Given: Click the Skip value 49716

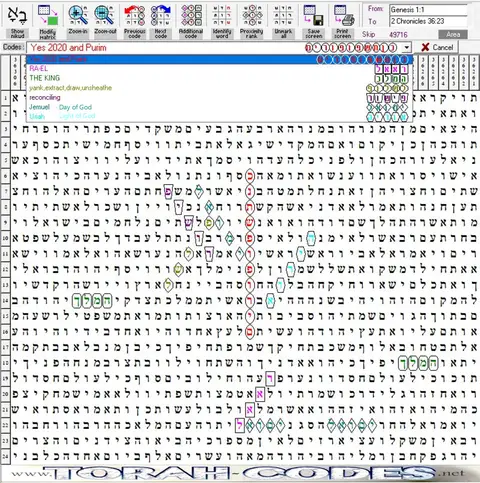Looking at the screenshot, I should [398, 34].
